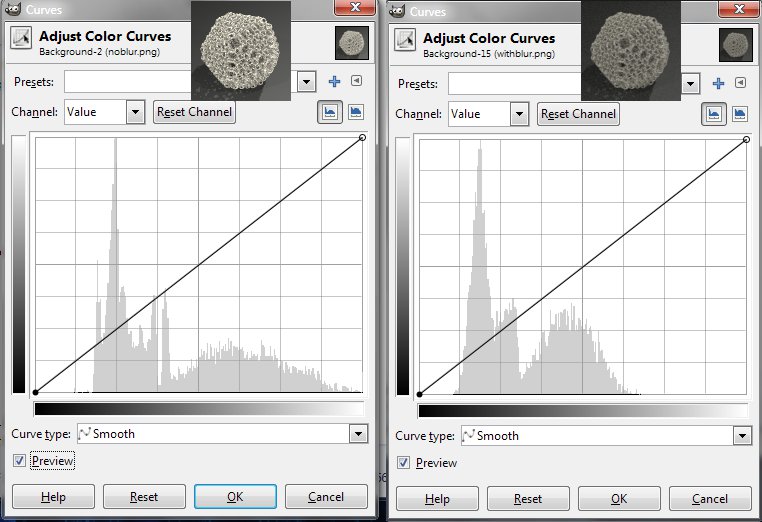The image size is (762, 522).
Task: Open Channel dropdown in noblur.png dialog
Action: pos(135,113)
